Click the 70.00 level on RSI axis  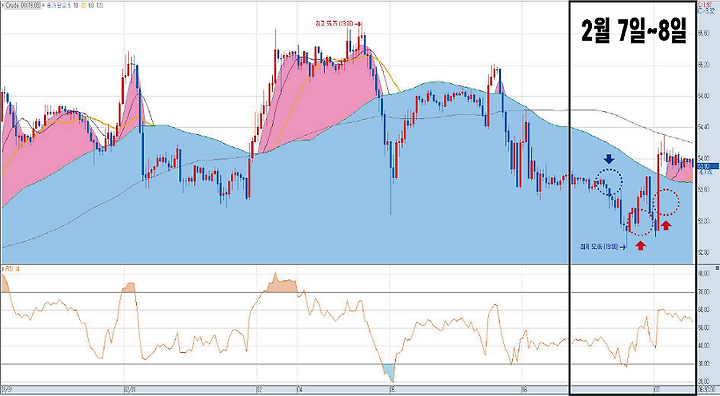click(703, 292)
